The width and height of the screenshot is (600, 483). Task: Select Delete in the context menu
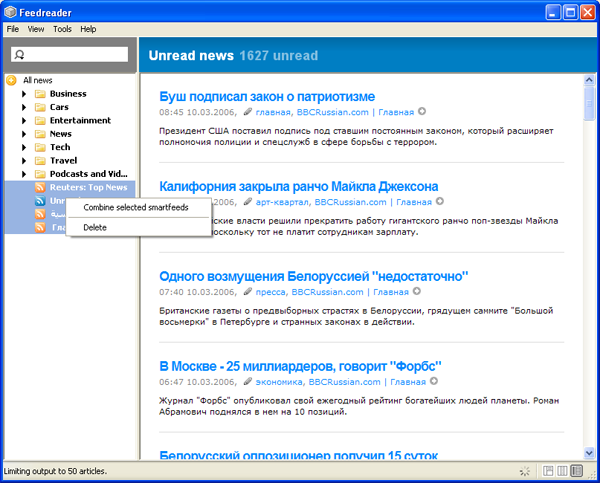tap(95, 227)
